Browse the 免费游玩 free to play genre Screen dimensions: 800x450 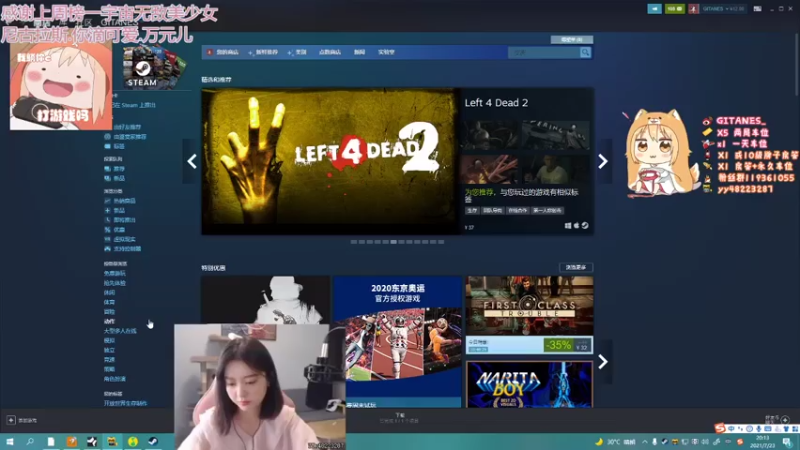115,273
